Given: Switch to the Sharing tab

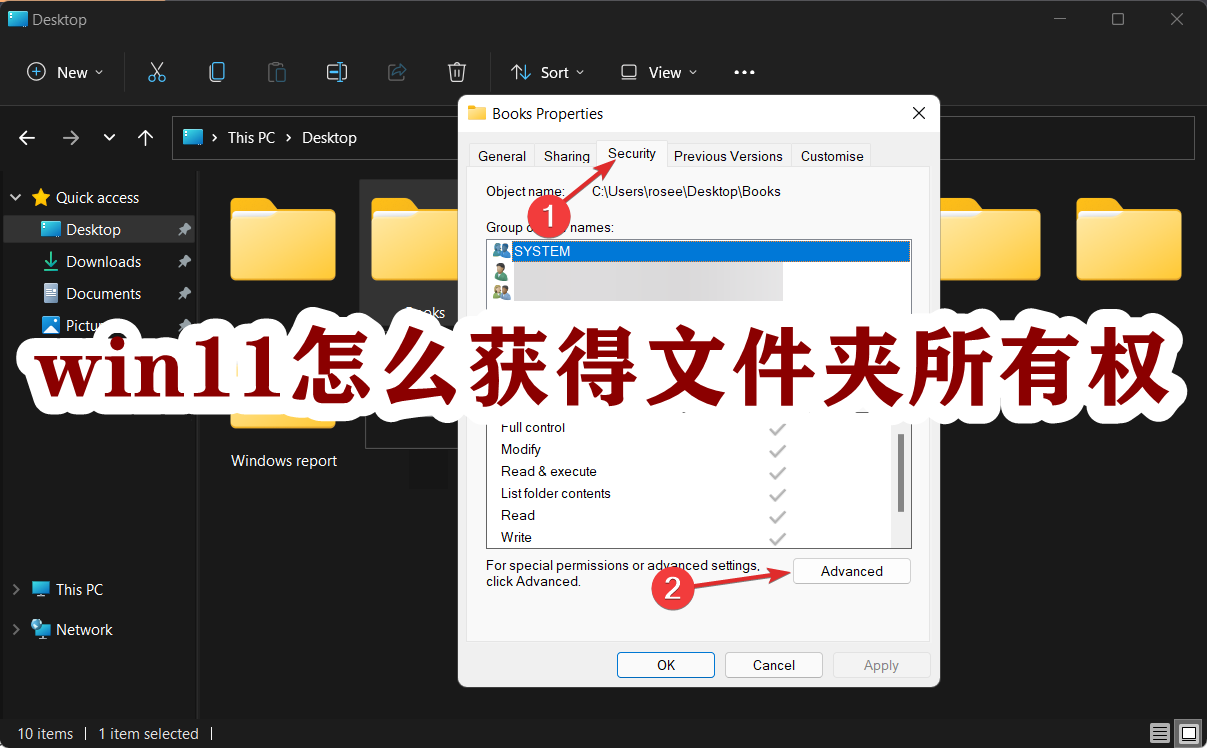Looking at the screenshot, I should [x=567, y=156].
